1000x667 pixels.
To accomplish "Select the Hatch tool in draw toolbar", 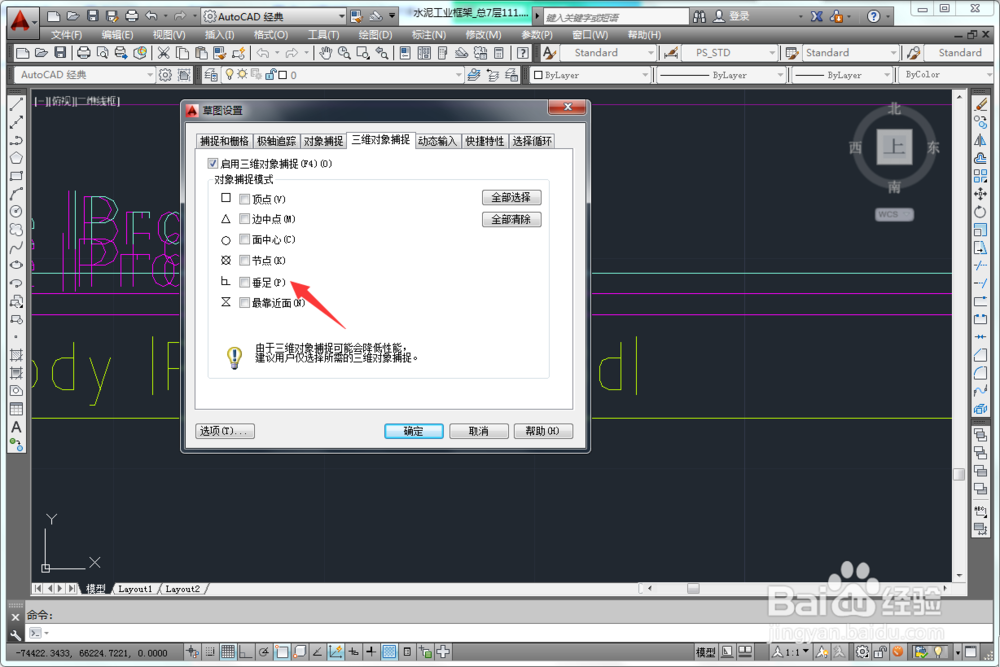I will click(16, 355).
